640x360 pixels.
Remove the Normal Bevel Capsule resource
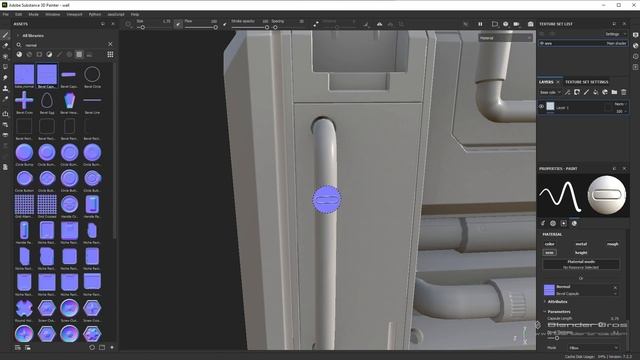[615, 288]
